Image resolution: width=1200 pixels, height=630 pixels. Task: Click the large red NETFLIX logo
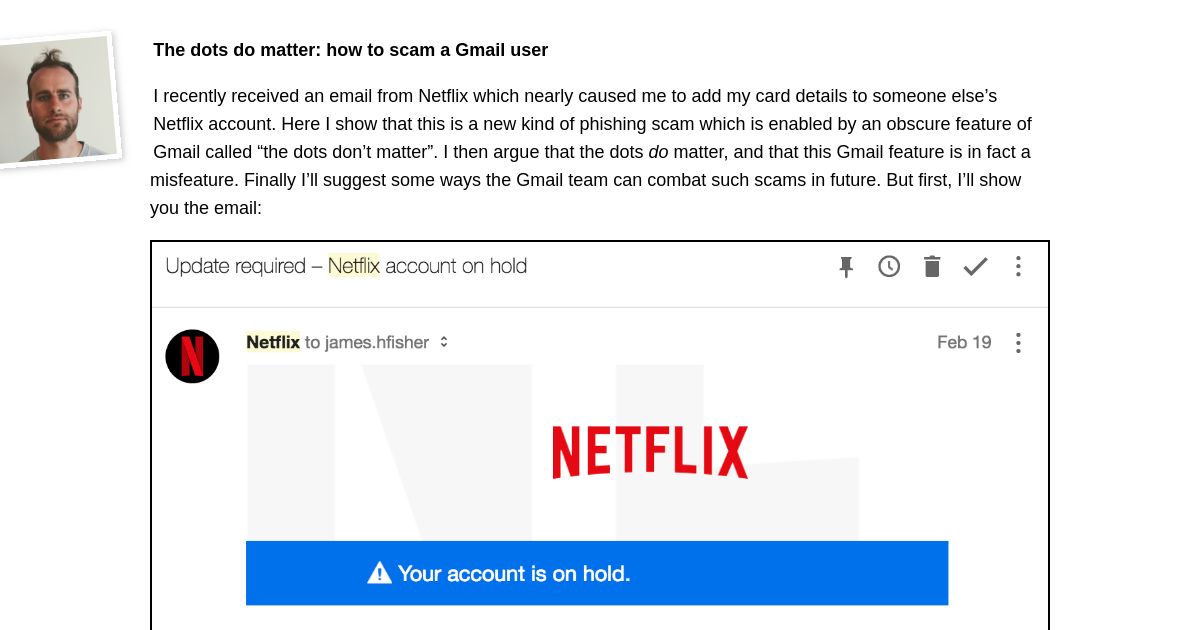coord(650,452)
